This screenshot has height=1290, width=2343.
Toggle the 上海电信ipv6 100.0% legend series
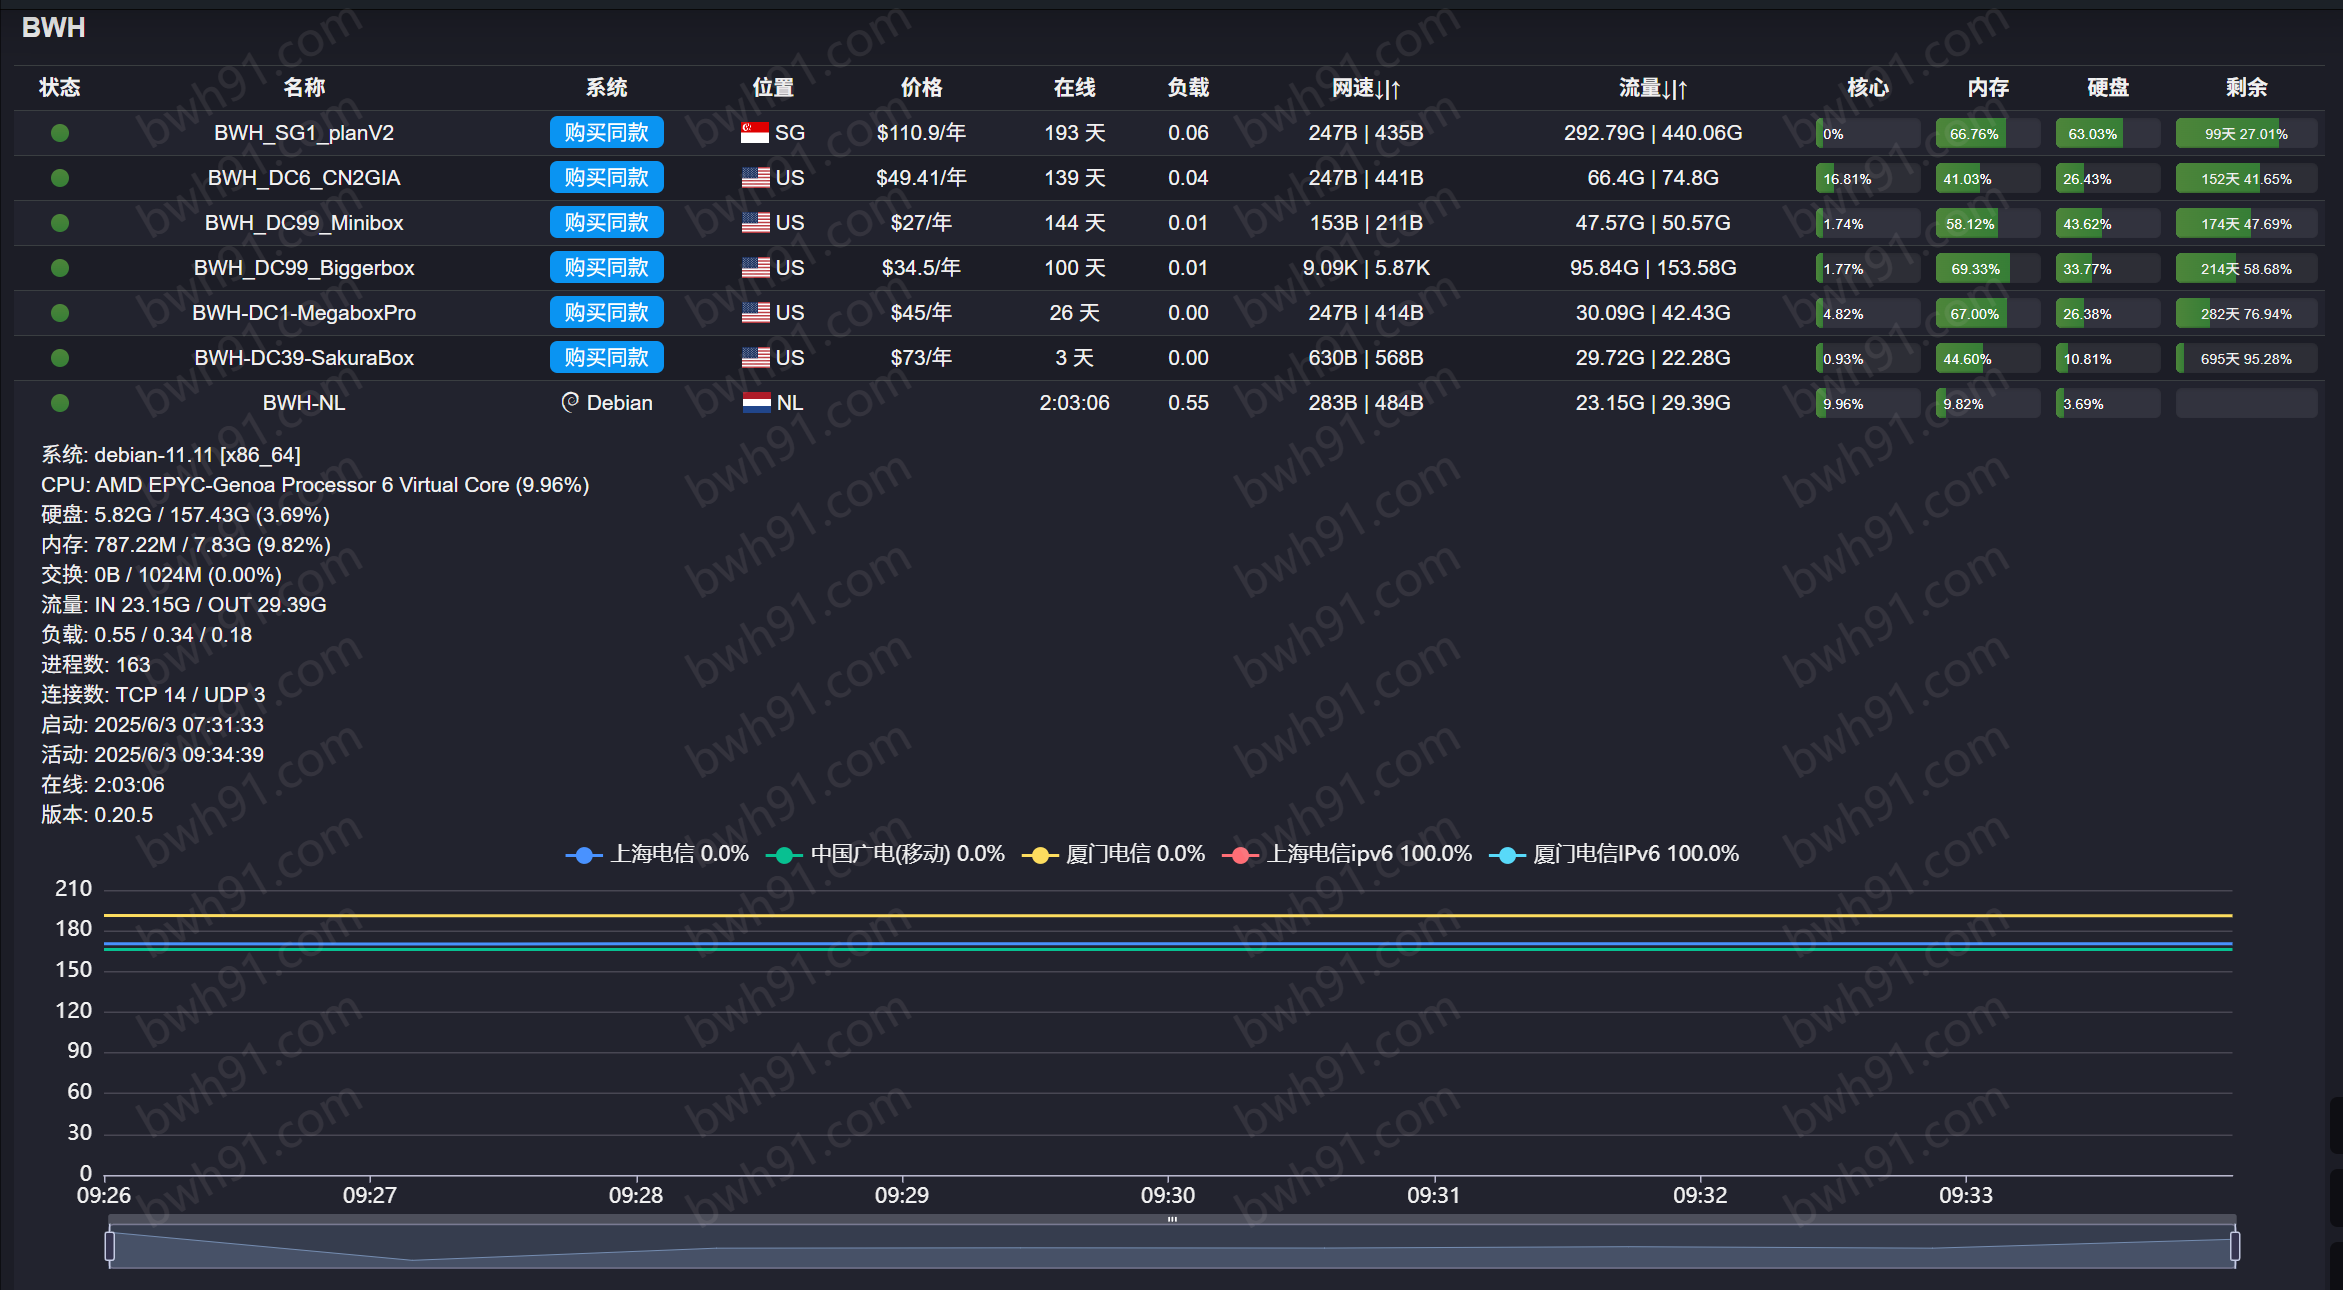(x=1347, y=854)
